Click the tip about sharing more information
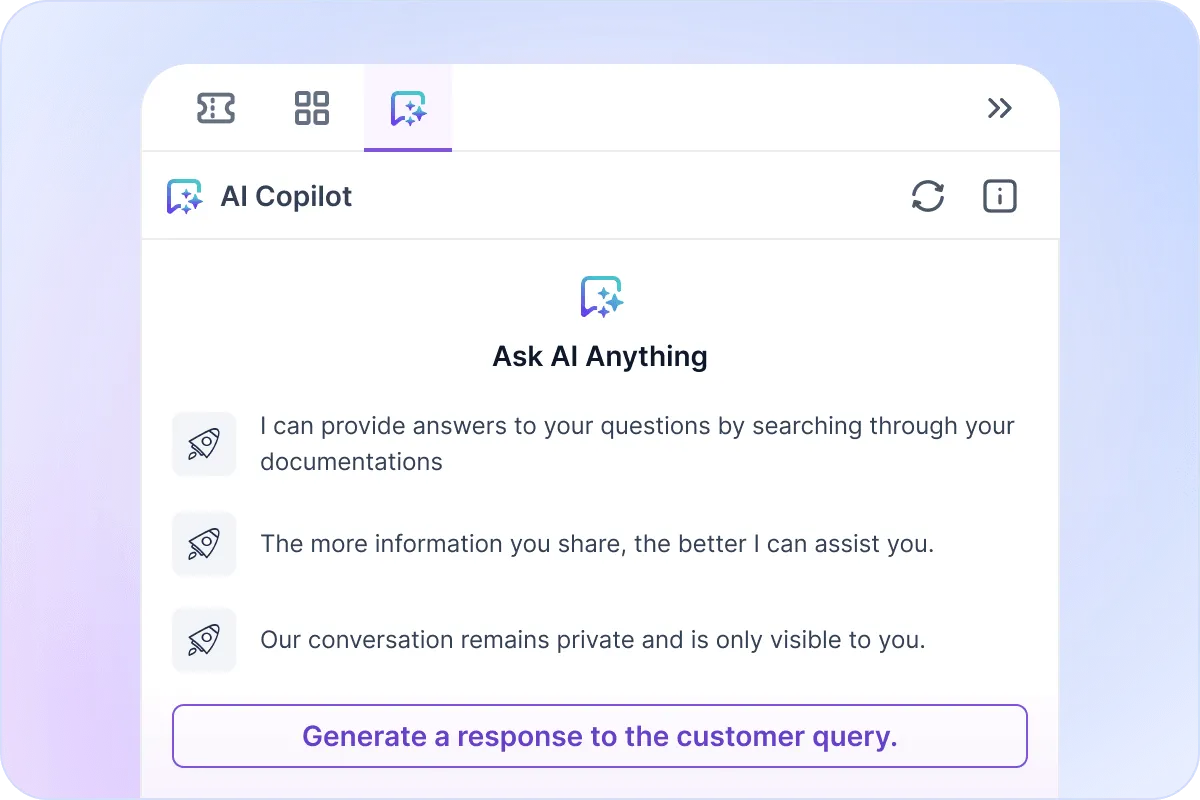The image size is (1200, 800). click(x=597, y=543)
